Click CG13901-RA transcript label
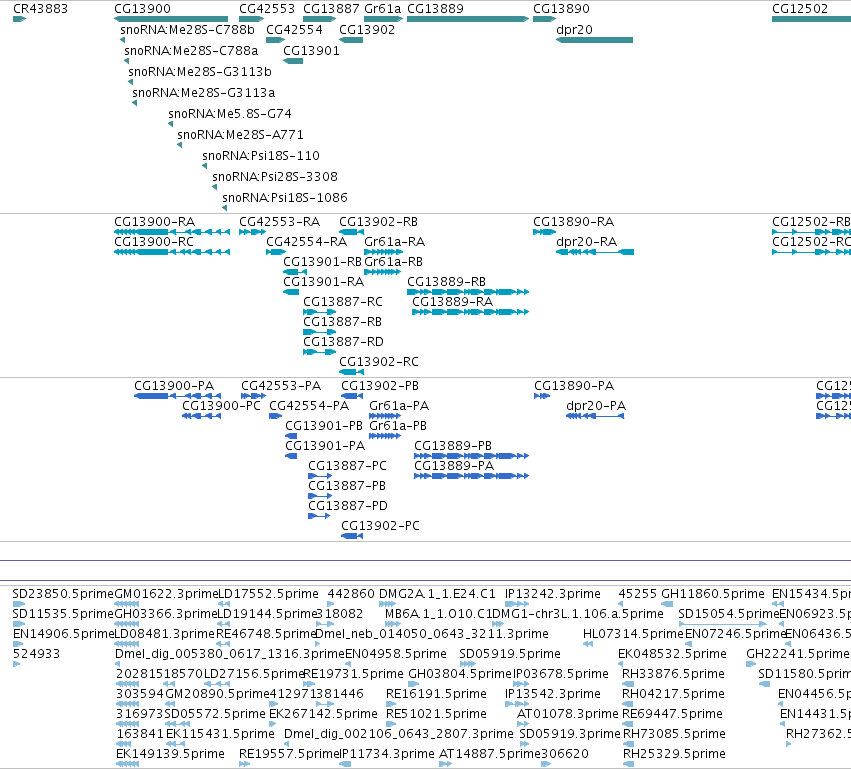Viewport: 851px width, 769px height. point(323,282)
